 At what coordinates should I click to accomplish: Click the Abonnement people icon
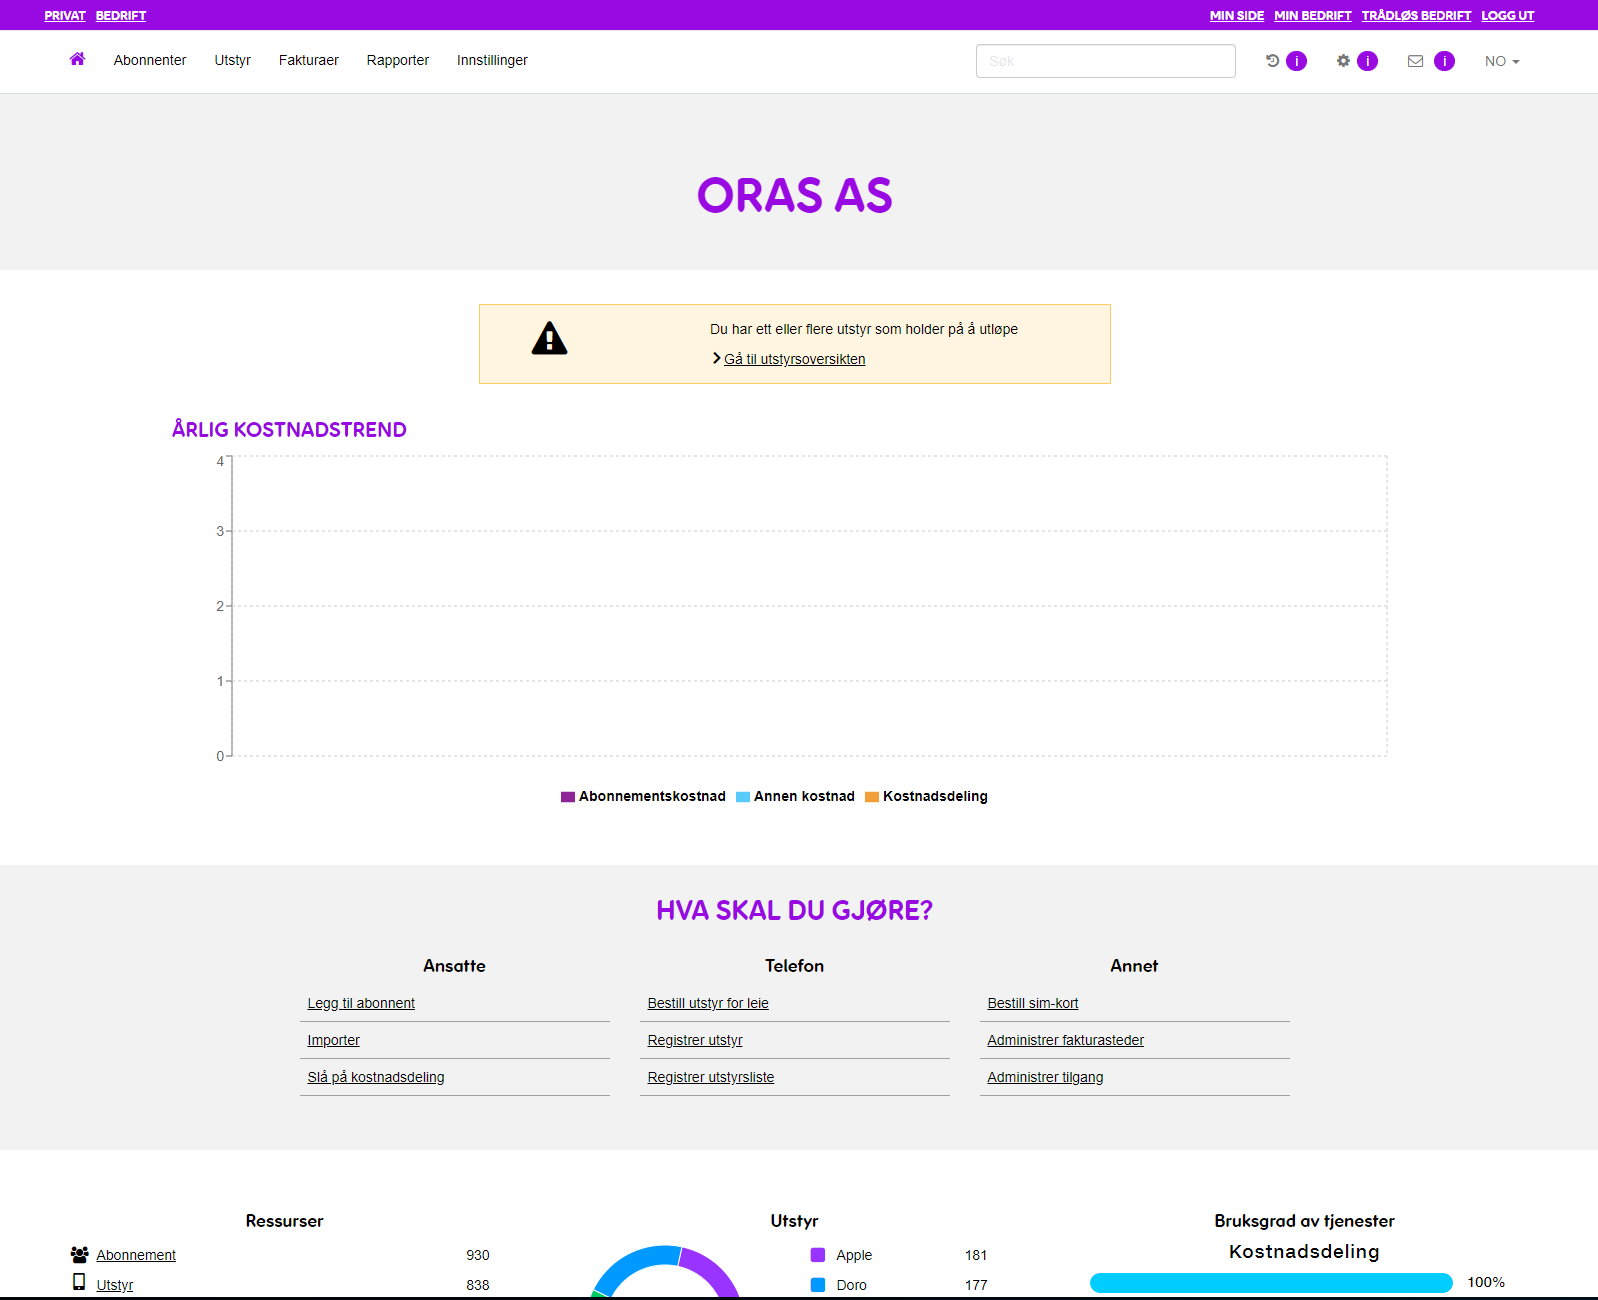(x=80, y=1254)
